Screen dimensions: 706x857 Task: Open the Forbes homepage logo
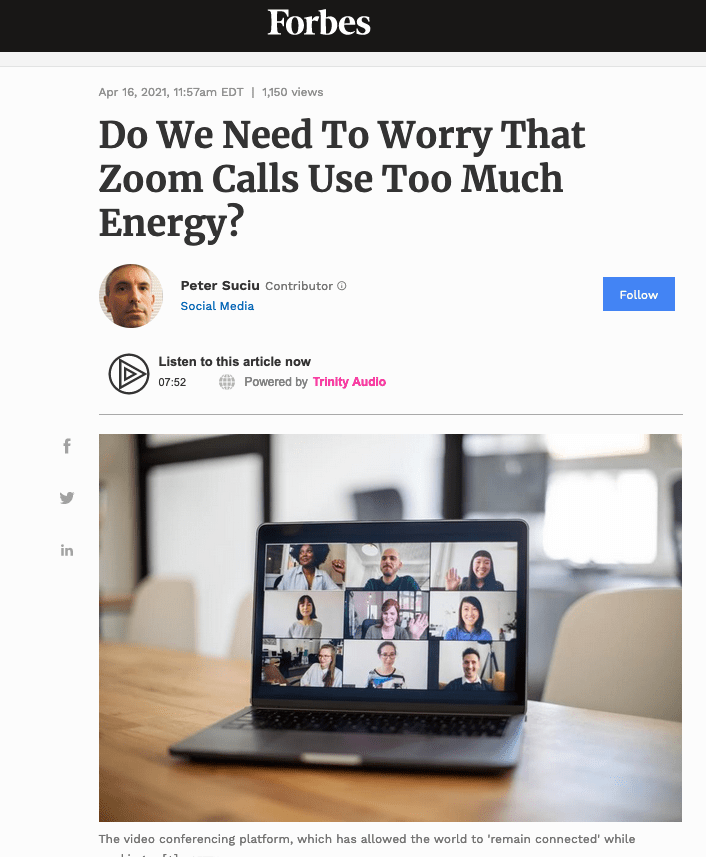click(319, 22)
